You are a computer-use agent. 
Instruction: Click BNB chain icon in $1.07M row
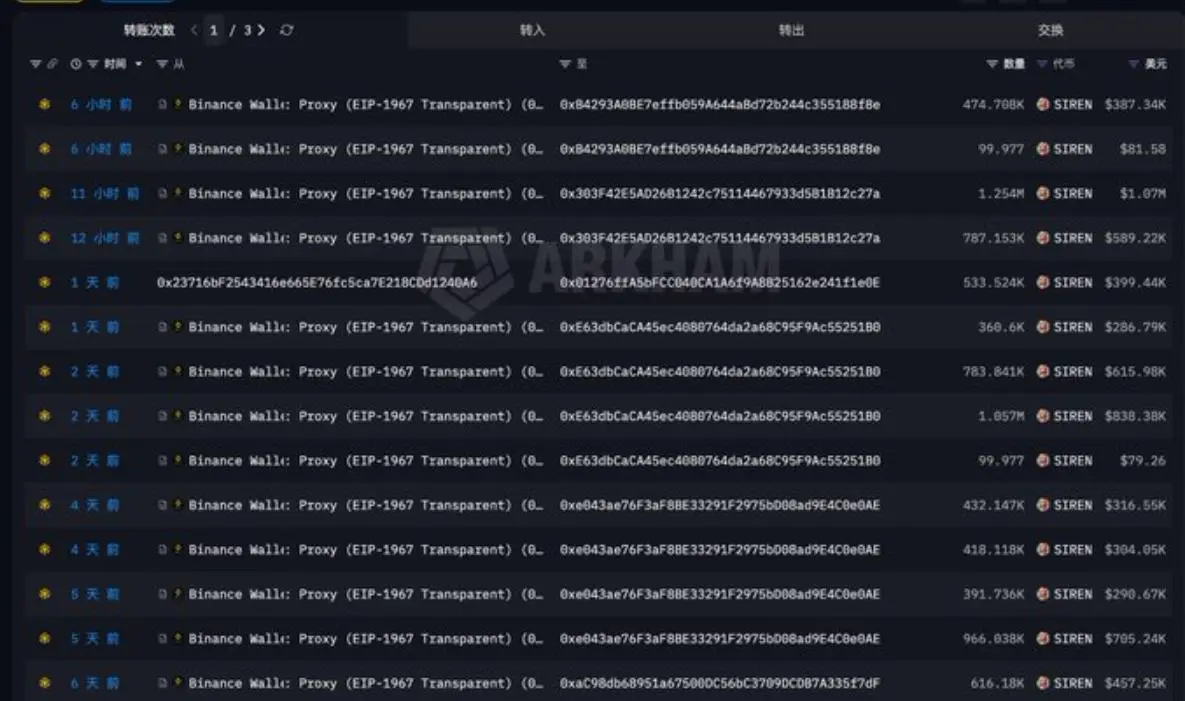[45, 193]
